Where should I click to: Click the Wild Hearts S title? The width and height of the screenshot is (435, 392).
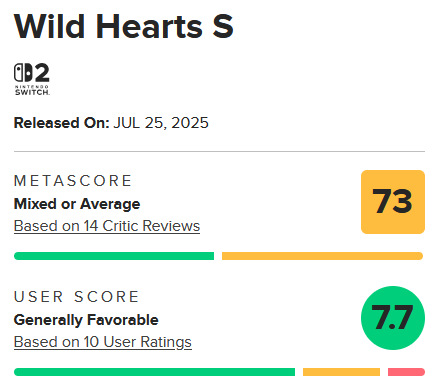click(124, 26)
